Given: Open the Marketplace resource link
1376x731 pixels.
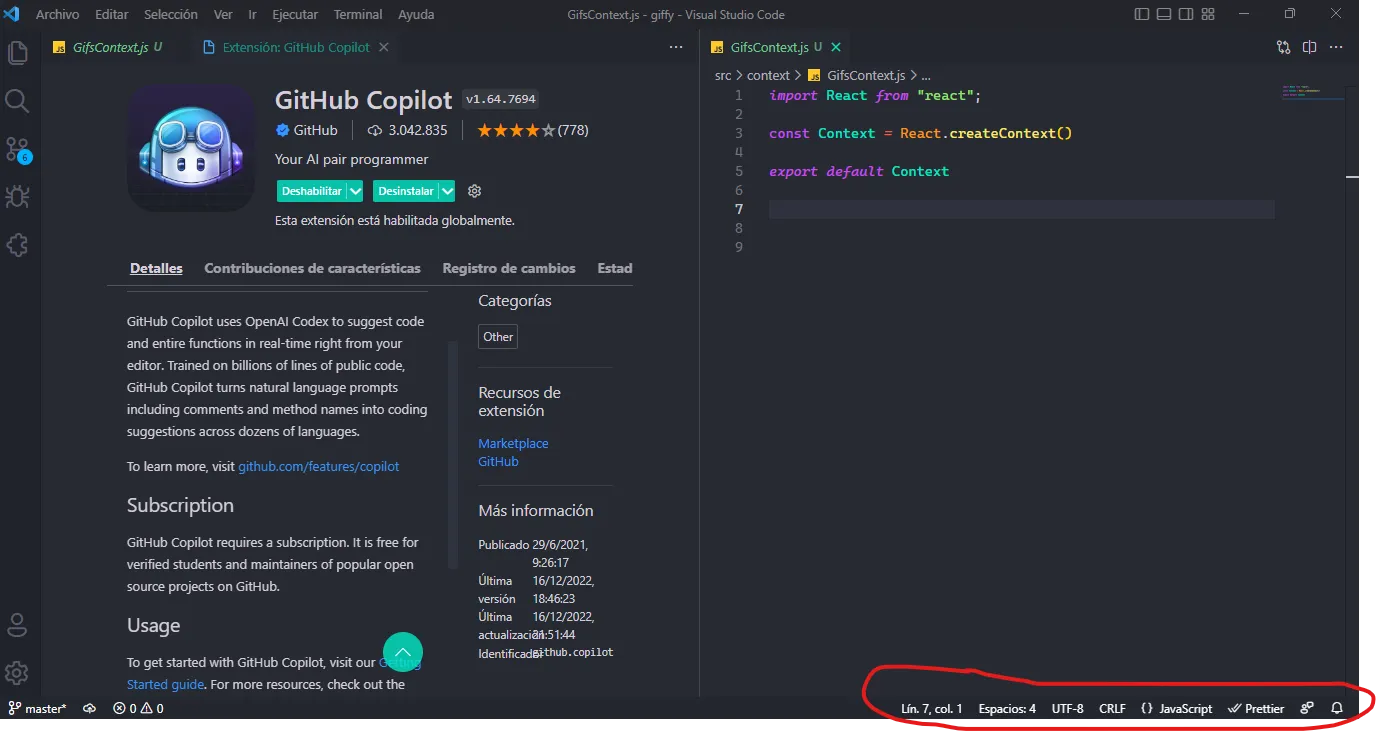Looking at the screenshot, I should pyautogui.click(x=513, y=443).
